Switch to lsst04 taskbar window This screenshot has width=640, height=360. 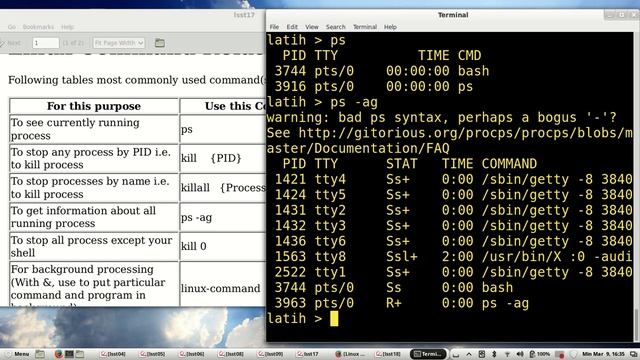[113, 354]
